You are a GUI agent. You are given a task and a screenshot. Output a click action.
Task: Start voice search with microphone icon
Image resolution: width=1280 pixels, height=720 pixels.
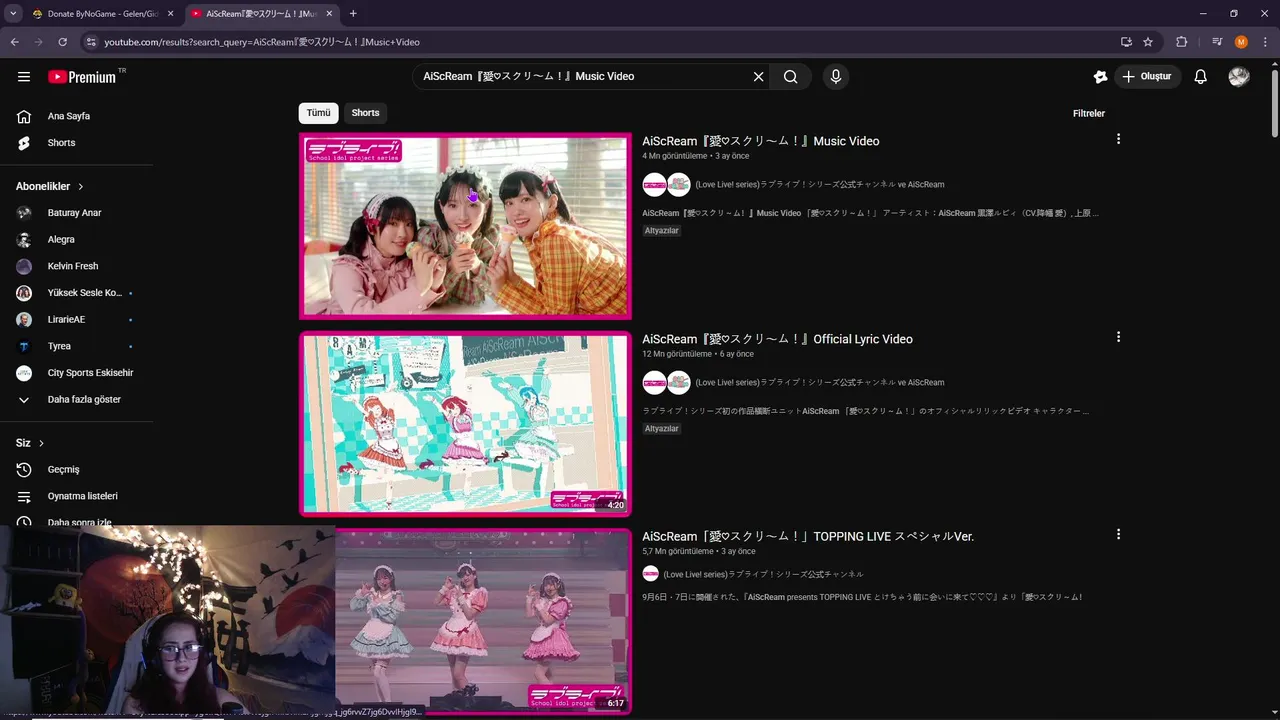[836, 77]
